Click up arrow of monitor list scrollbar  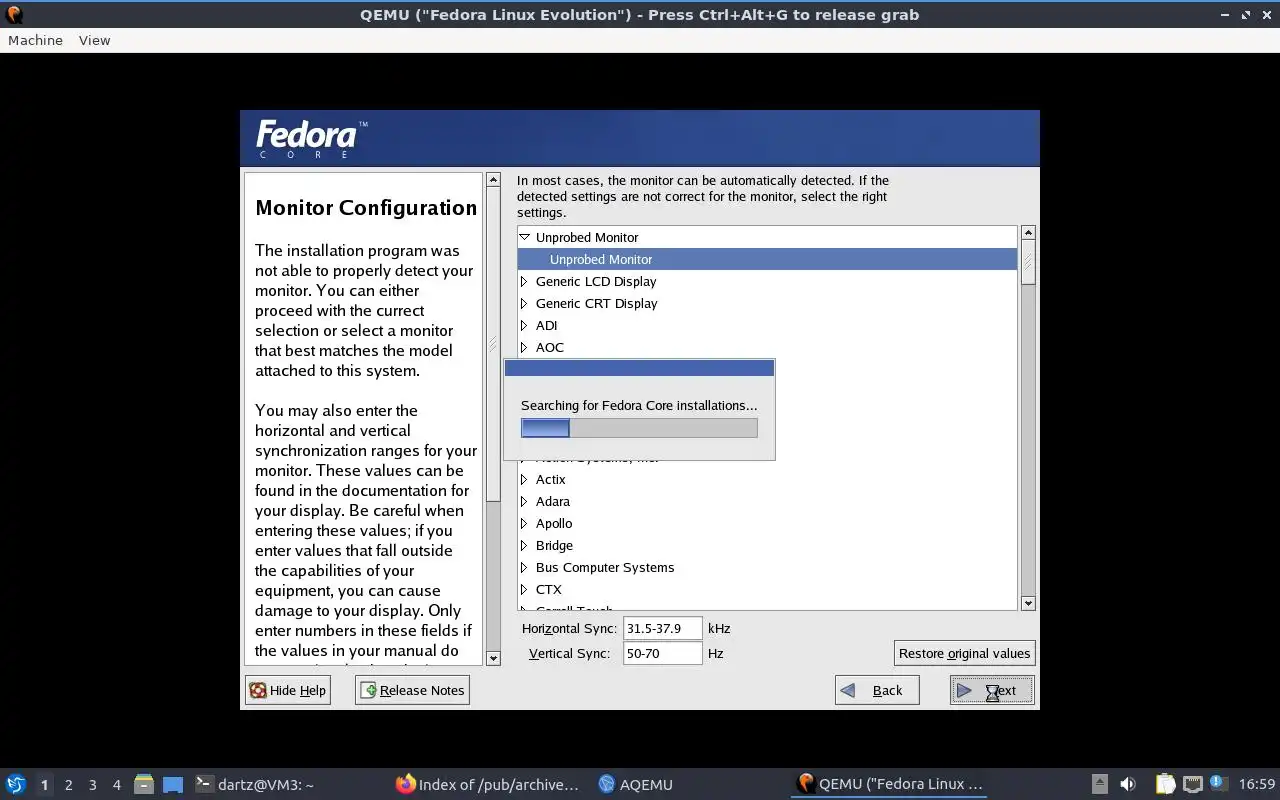[x=1028, y=232]
